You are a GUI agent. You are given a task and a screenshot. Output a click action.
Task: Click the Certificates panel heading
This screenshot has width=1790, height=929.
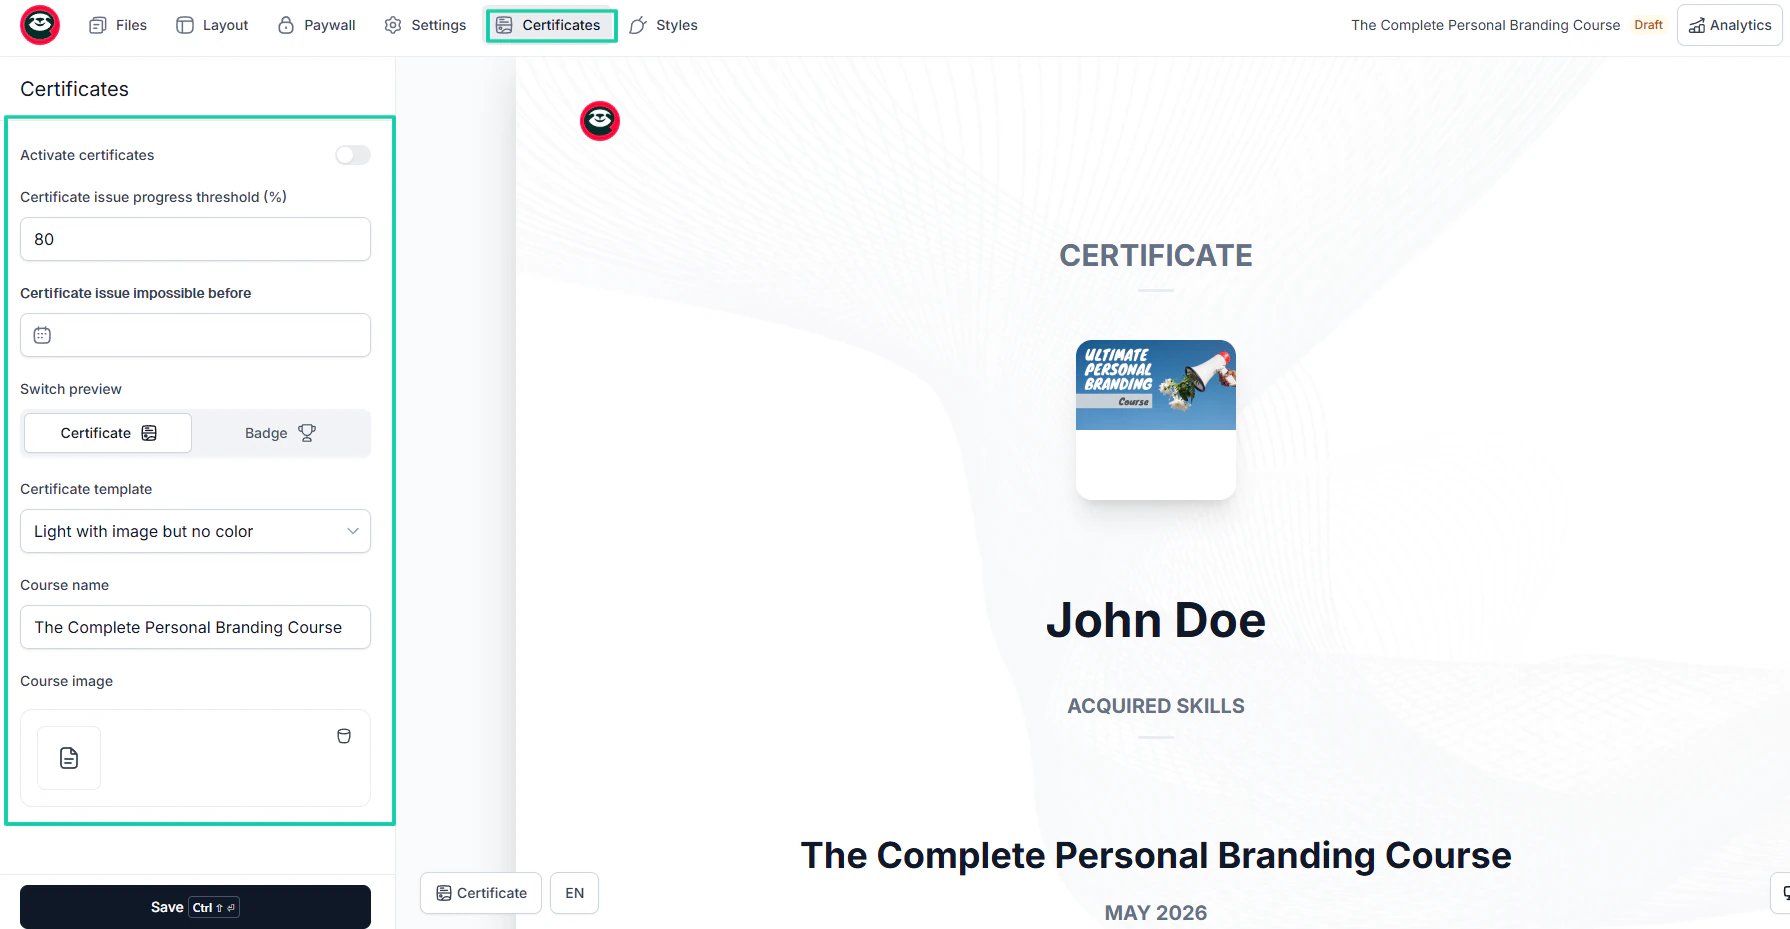click(74, 89)
